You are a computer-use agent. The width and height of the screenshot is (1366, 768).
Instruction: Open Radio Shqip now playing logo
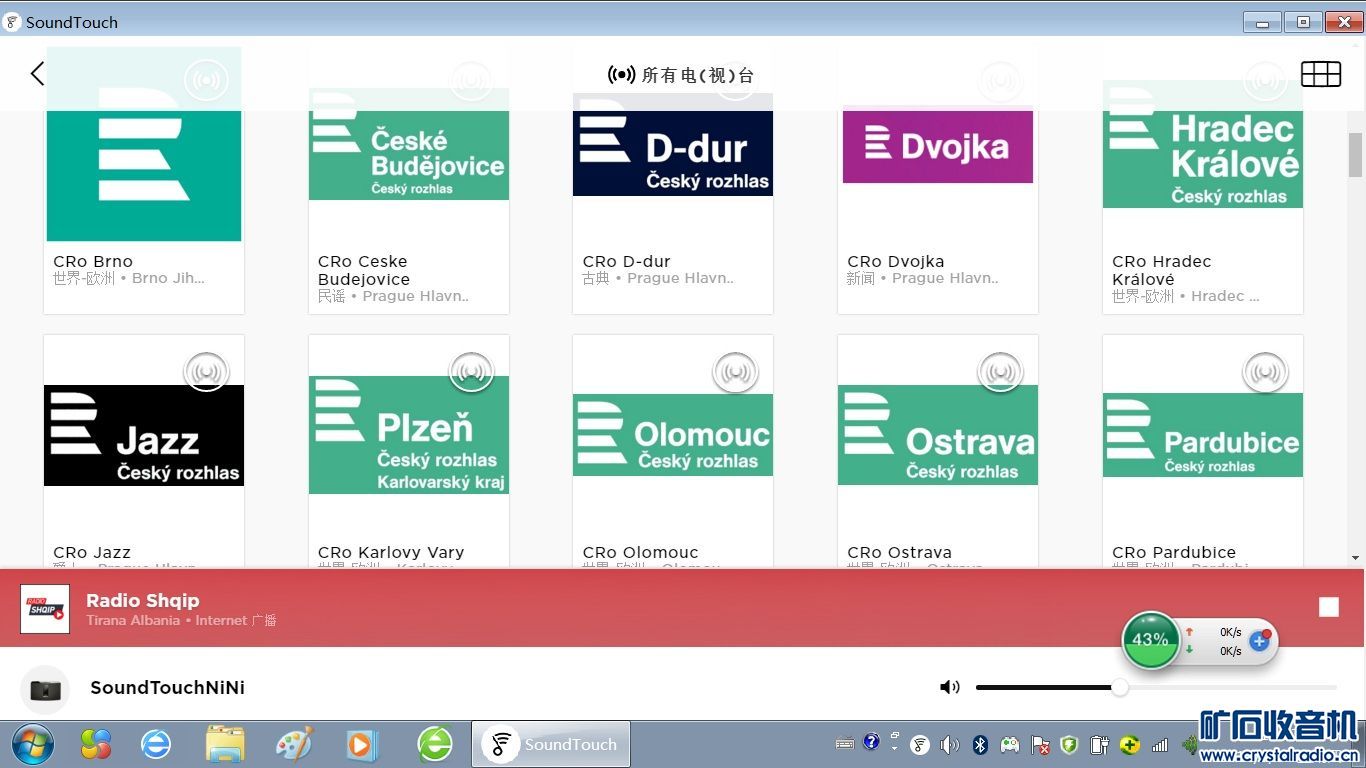click(x=45, y=609)
